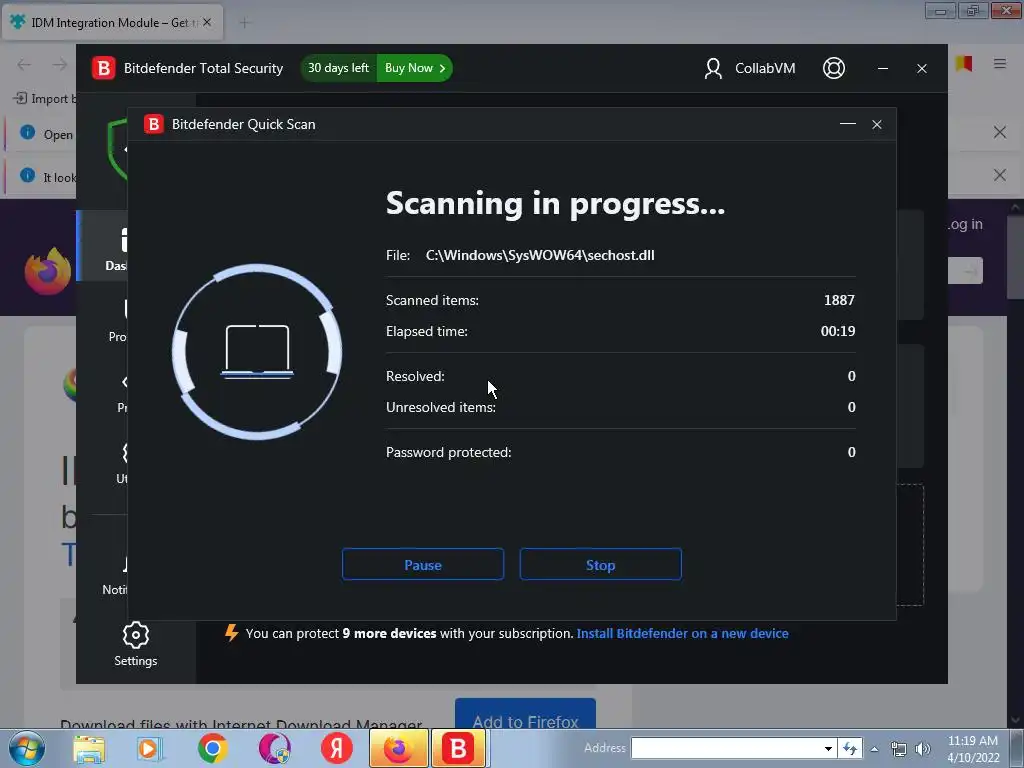The image size is (1024, 768).
Task: Click the Address bar go/refresh icon
Action: point(850,748)
